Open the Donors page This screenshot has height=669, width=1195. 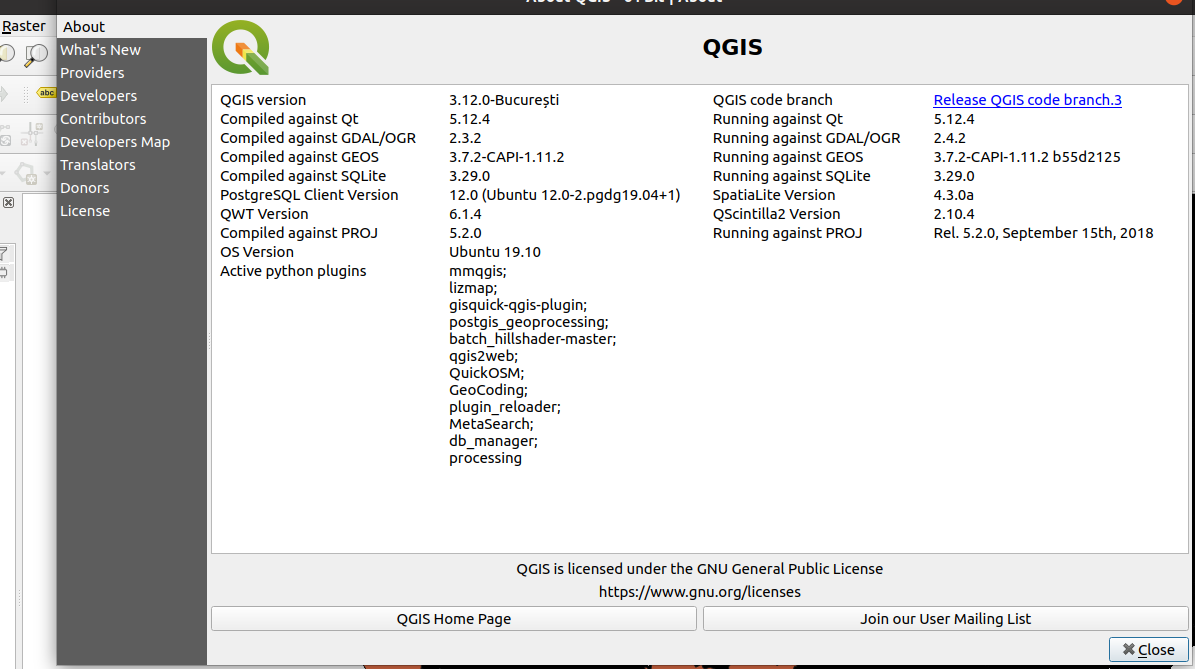point(131,187)
